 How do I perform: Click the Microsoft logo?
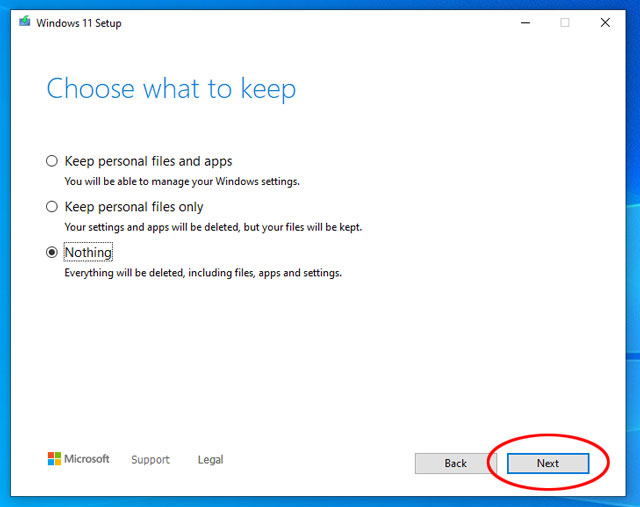(x=78, y=459)
